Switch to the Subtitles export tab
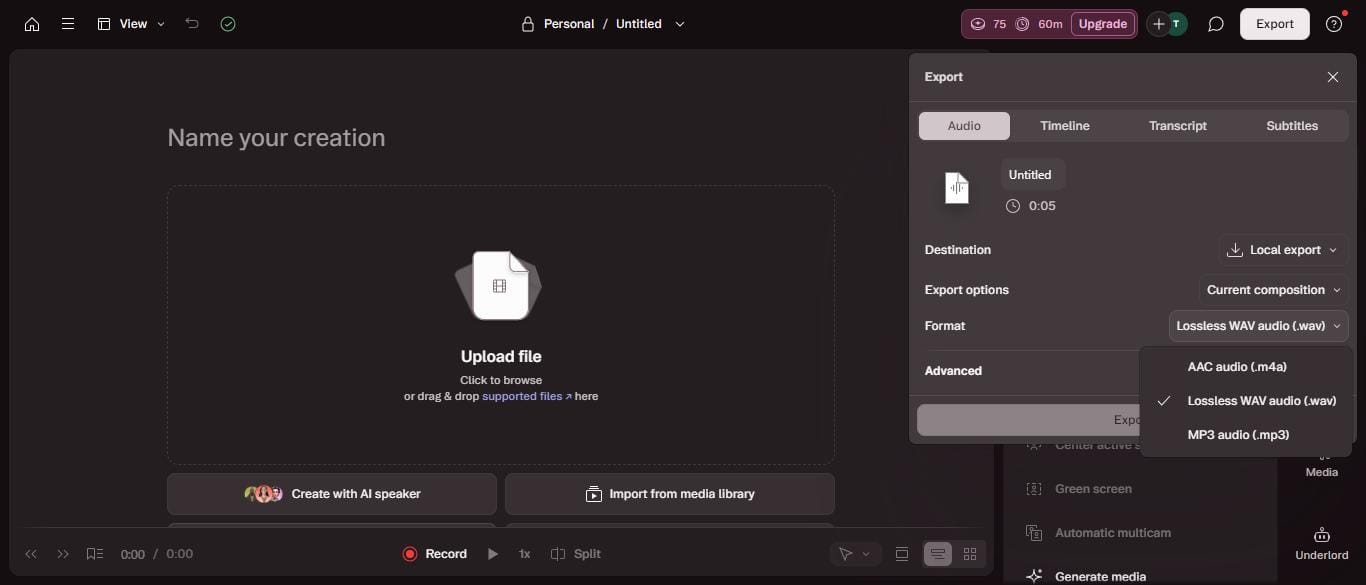The height and width of the screenshot is (585, 1366). (1292, 126)
